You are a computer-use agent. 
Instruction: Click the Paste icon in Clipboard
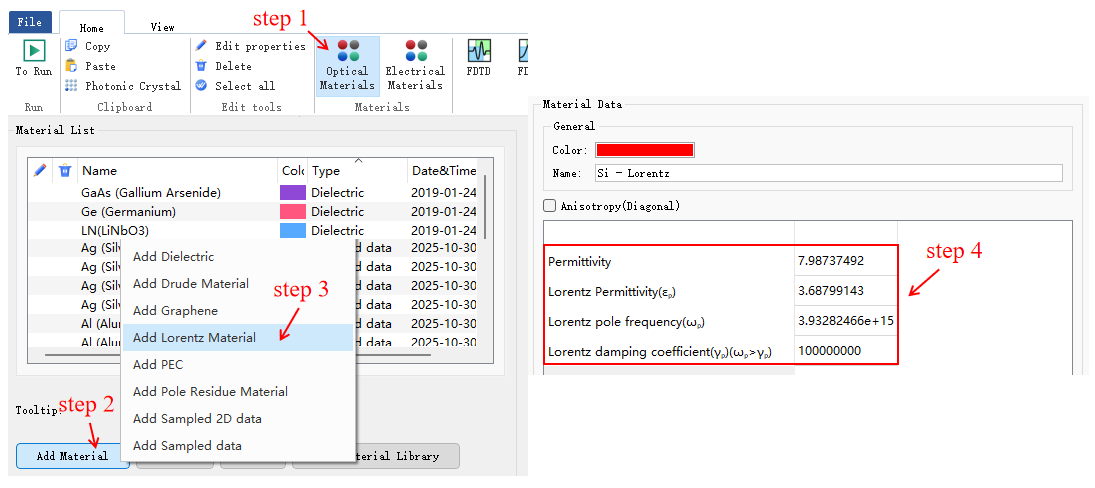[71, 66]
